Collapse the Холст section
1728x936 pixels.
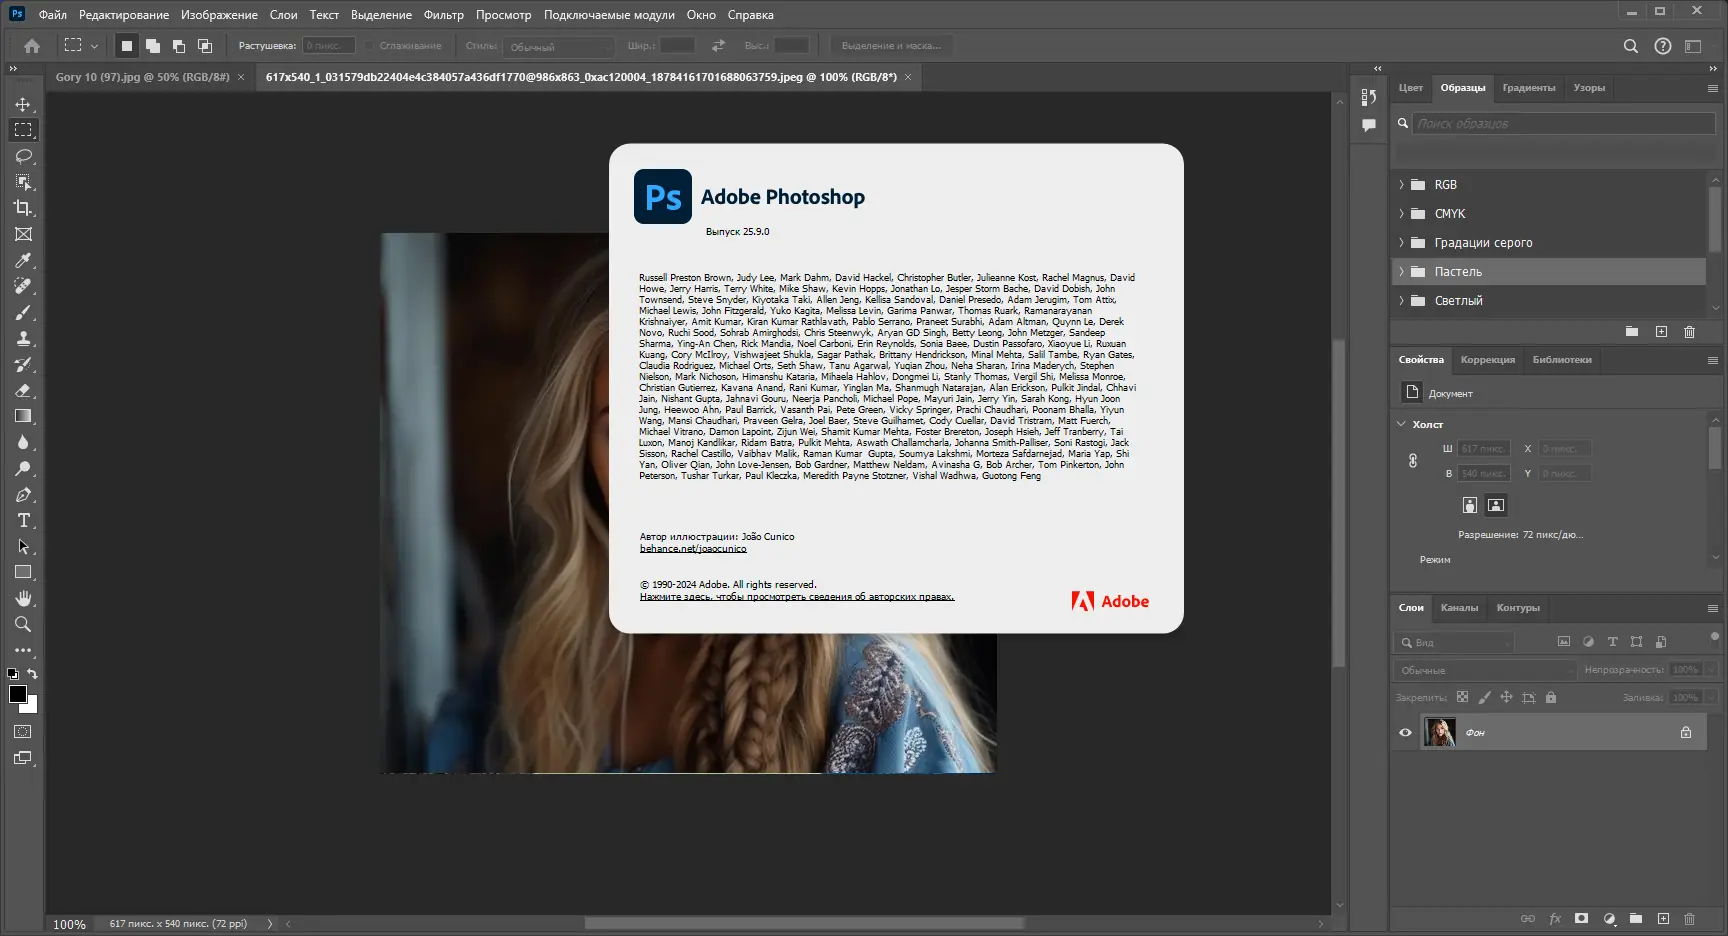[x=1402, y=424]
